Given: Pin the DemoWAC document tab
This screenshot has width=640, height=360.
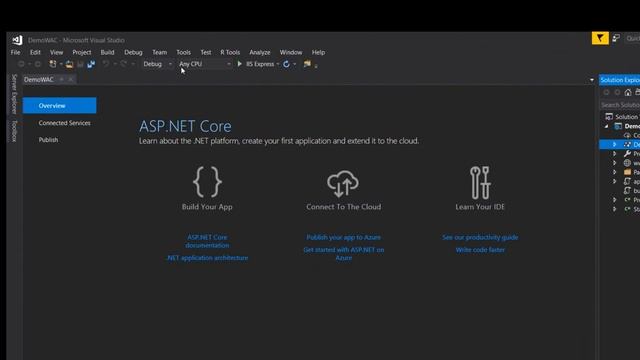Looking at the screenshot, I should pyautogui.click(x=62, y=79).
